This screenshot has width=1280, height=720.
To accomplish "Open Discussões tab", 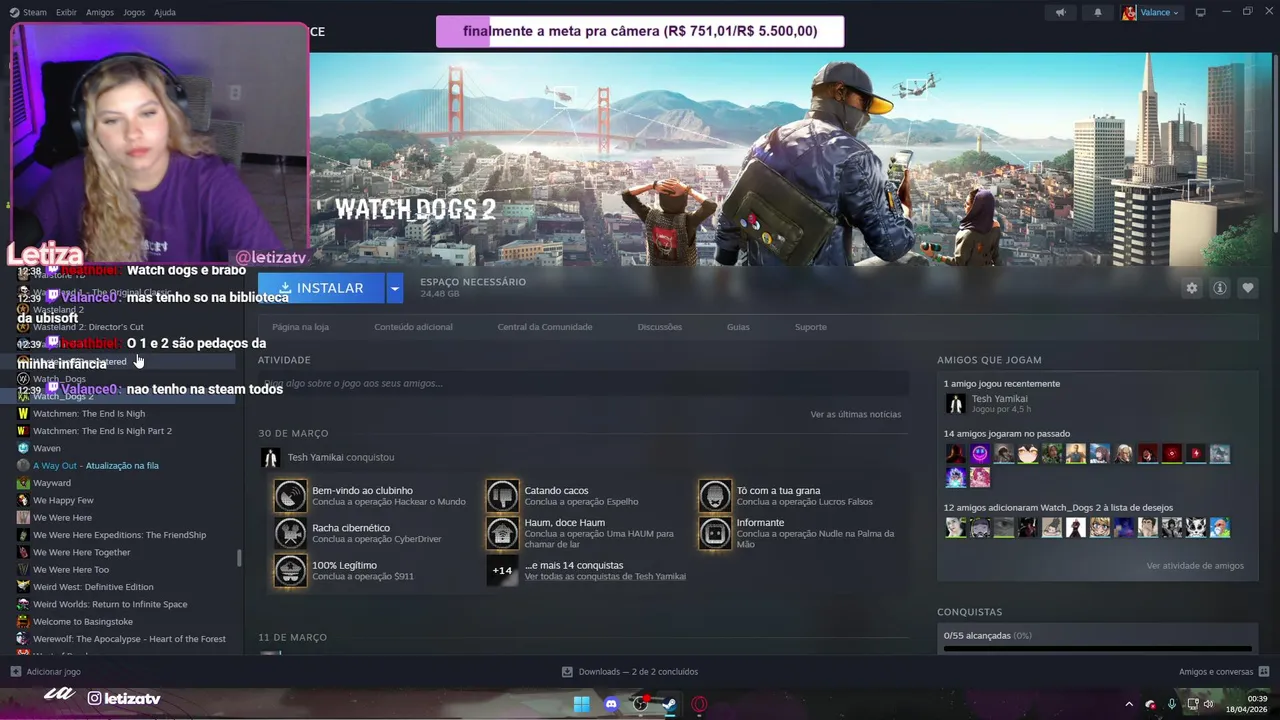I will 660,327.
